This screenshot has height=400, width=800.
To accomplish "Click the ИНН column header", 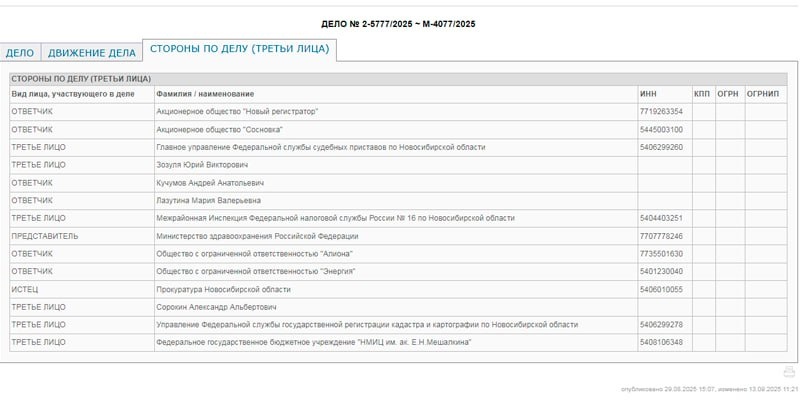I will [x=648, y=94].
